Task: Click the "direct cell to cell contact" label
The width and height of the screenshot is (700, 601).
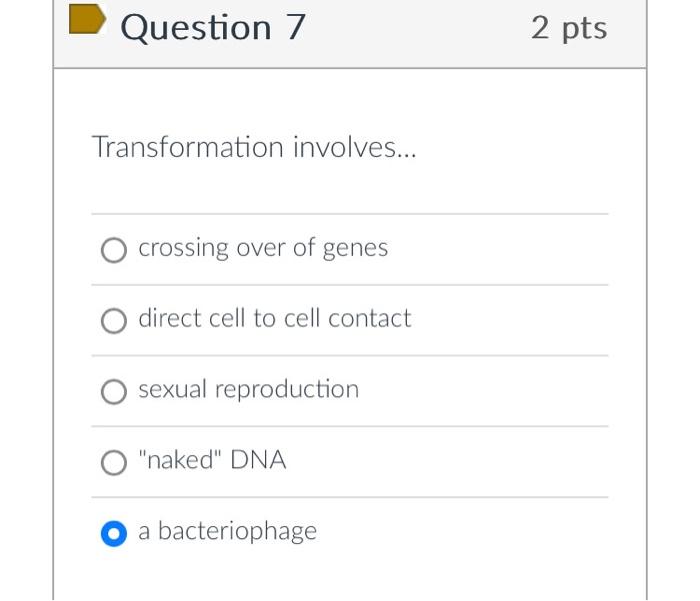Action: pyautogui.click(x=275, y=318)
